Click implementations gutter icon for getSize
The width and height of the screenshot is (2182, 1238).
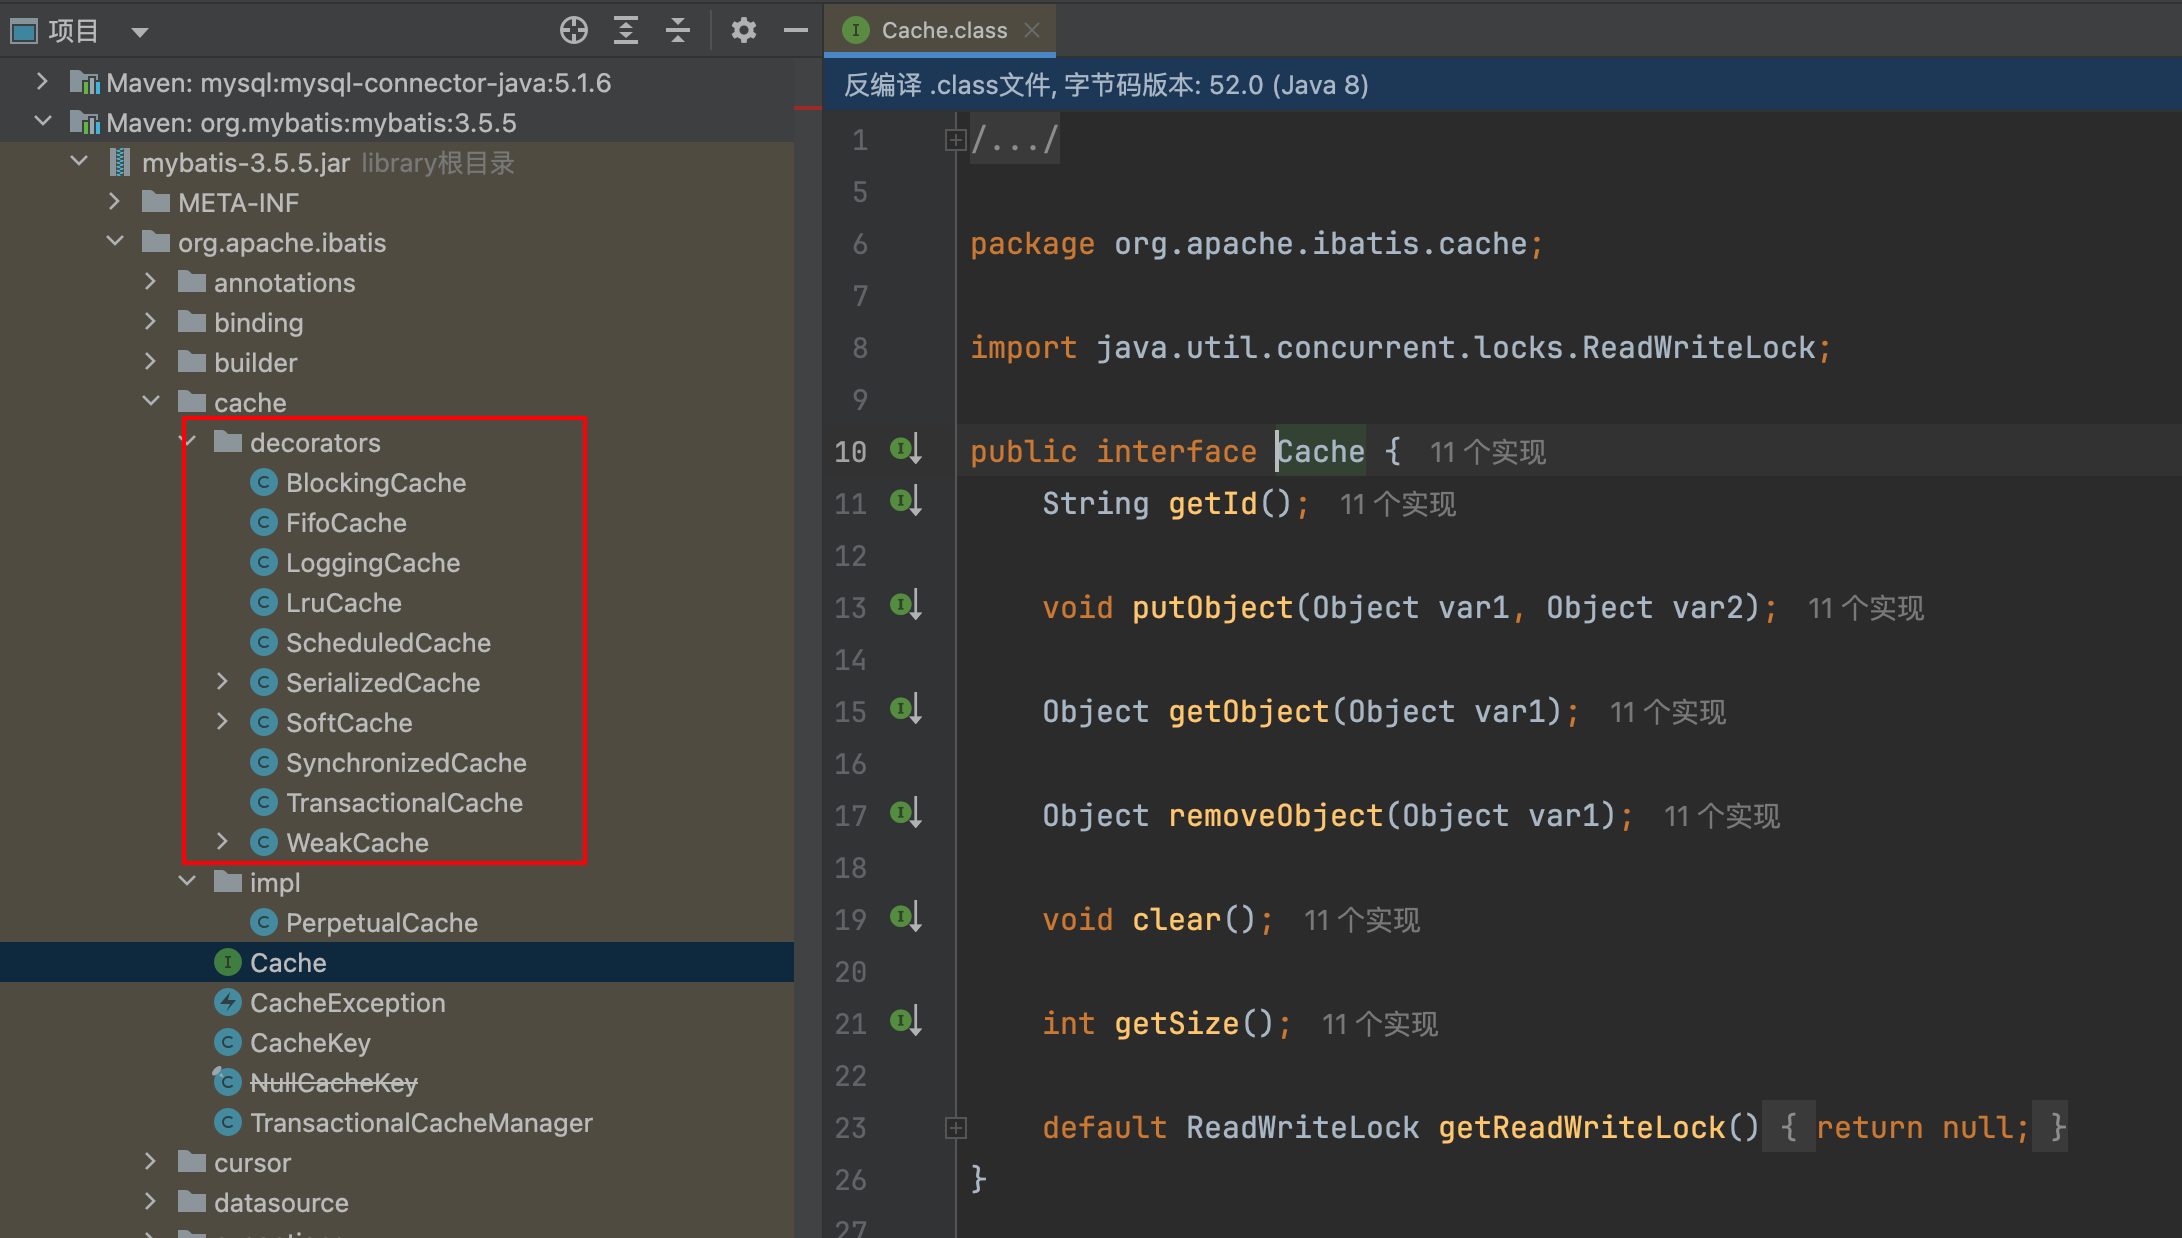tap(906, 1022)
